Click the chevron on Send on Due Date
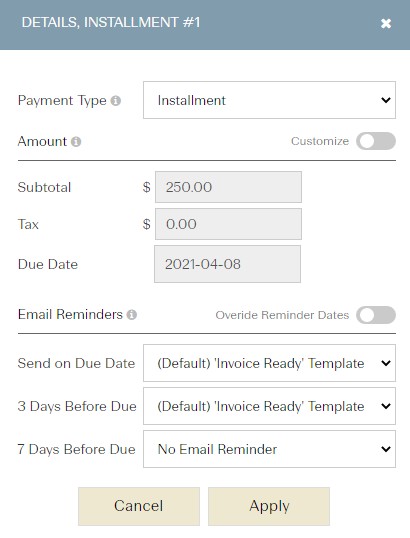This screenshot has width=410, height=538. [x=386, y=363]
